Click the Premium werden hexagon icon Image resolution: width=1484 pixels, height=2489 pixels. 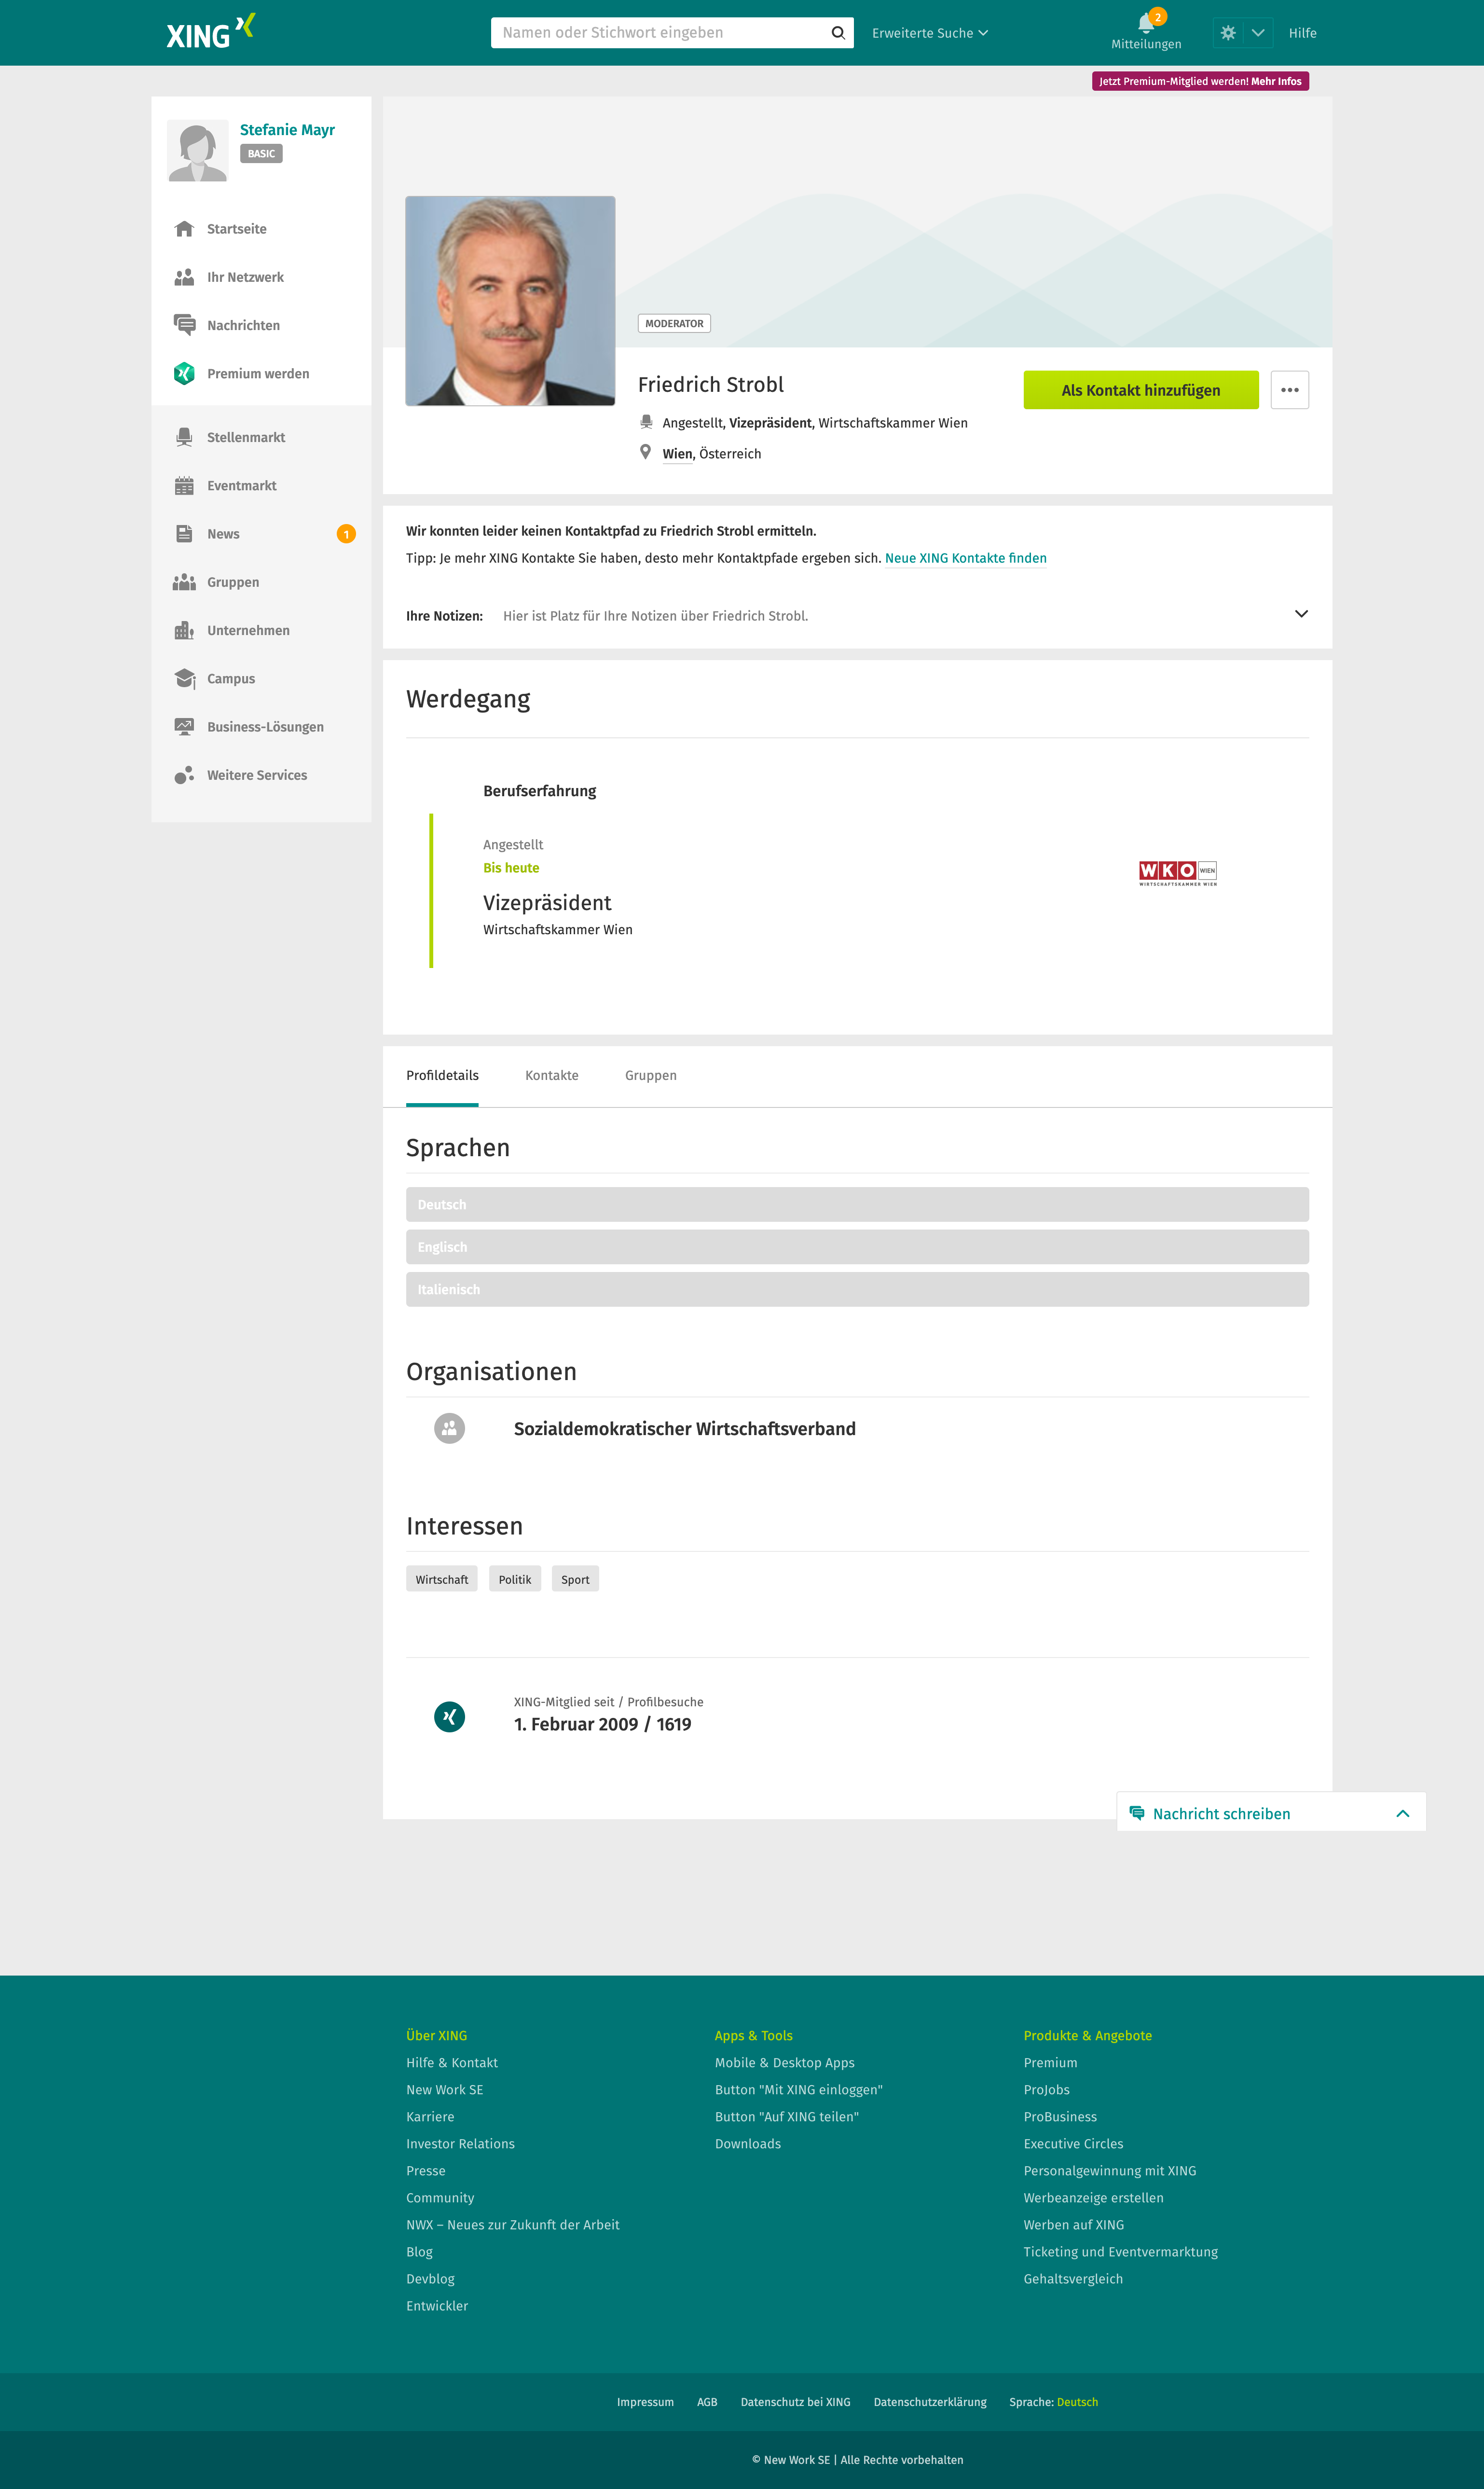(184, 373)
